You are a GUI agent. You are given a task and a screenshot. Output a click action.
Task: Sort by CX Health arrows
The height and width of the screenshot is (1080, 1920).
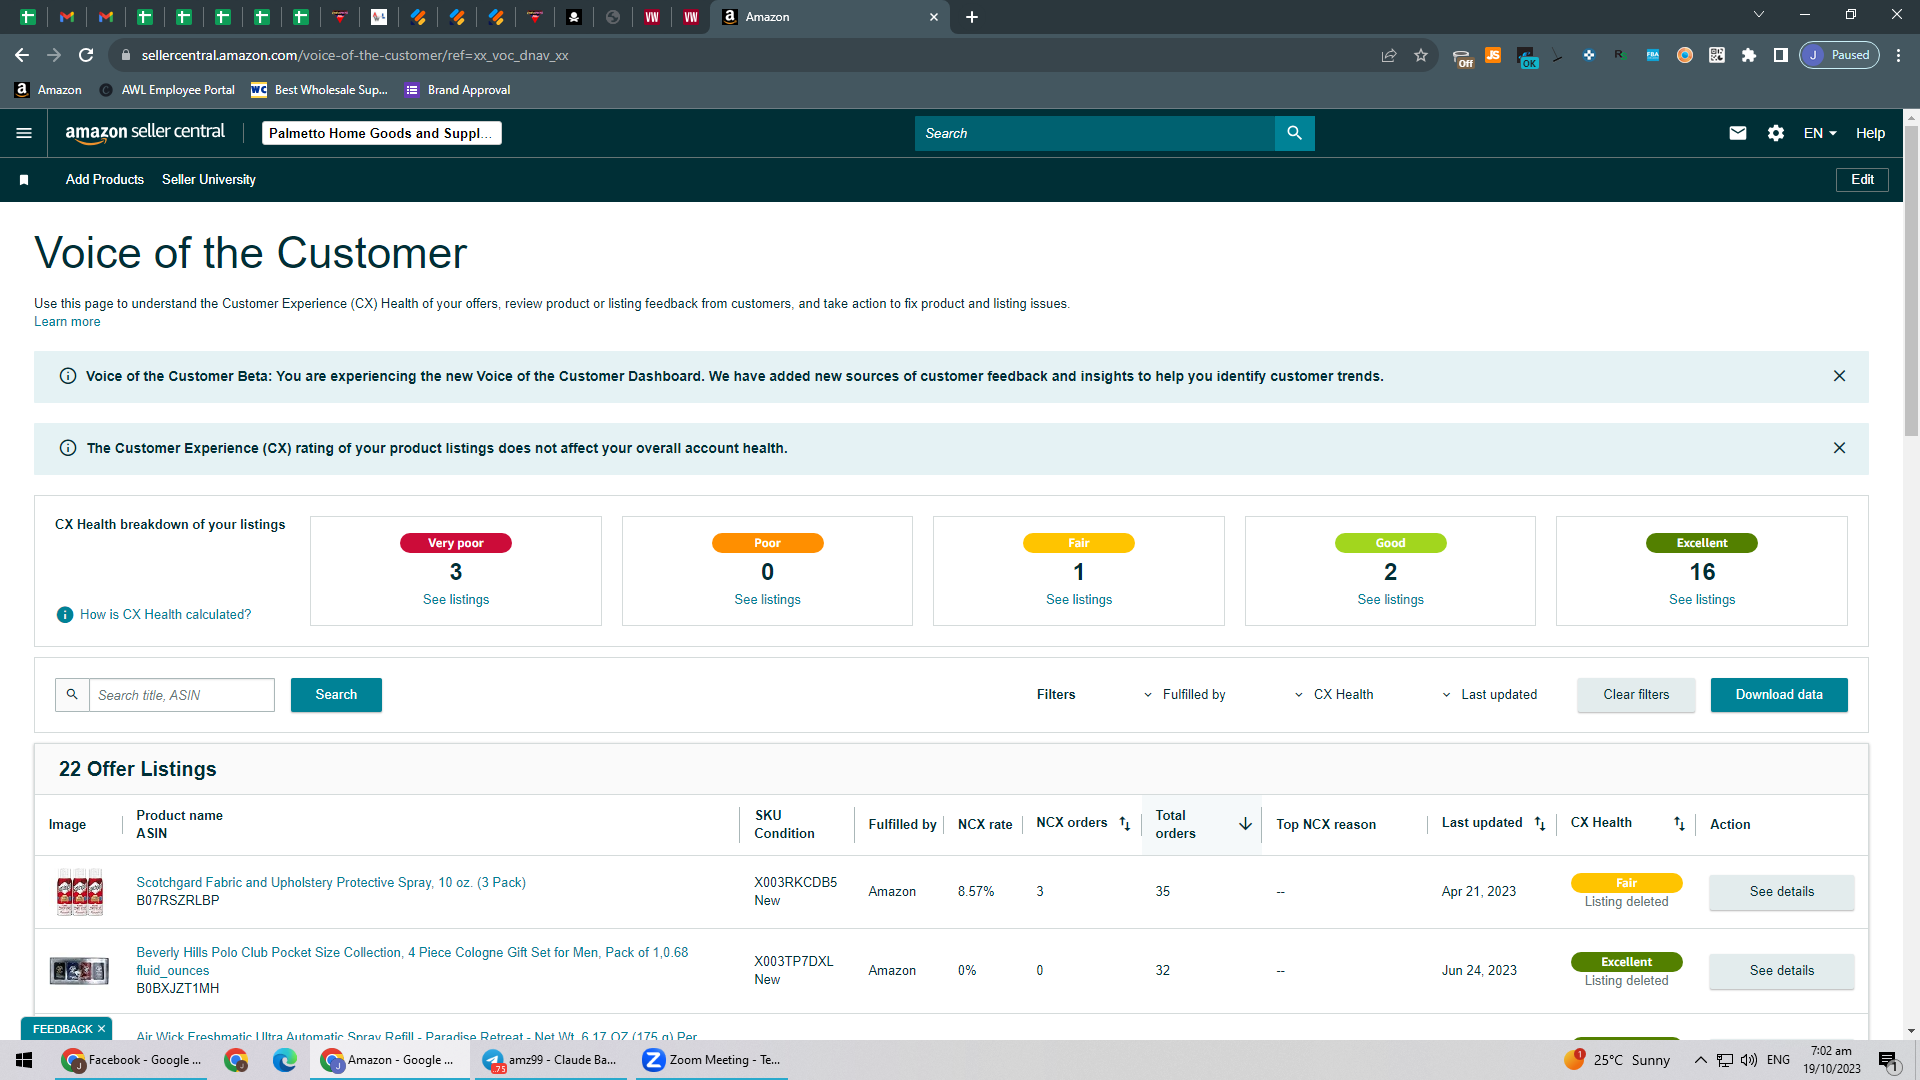click(x=1679, y=824)
